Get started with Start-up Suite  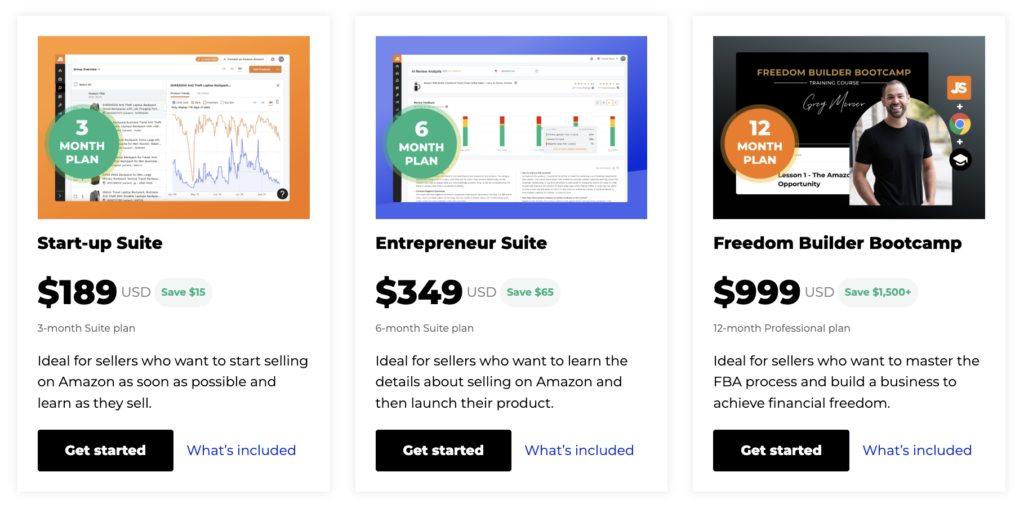point(105,451)
